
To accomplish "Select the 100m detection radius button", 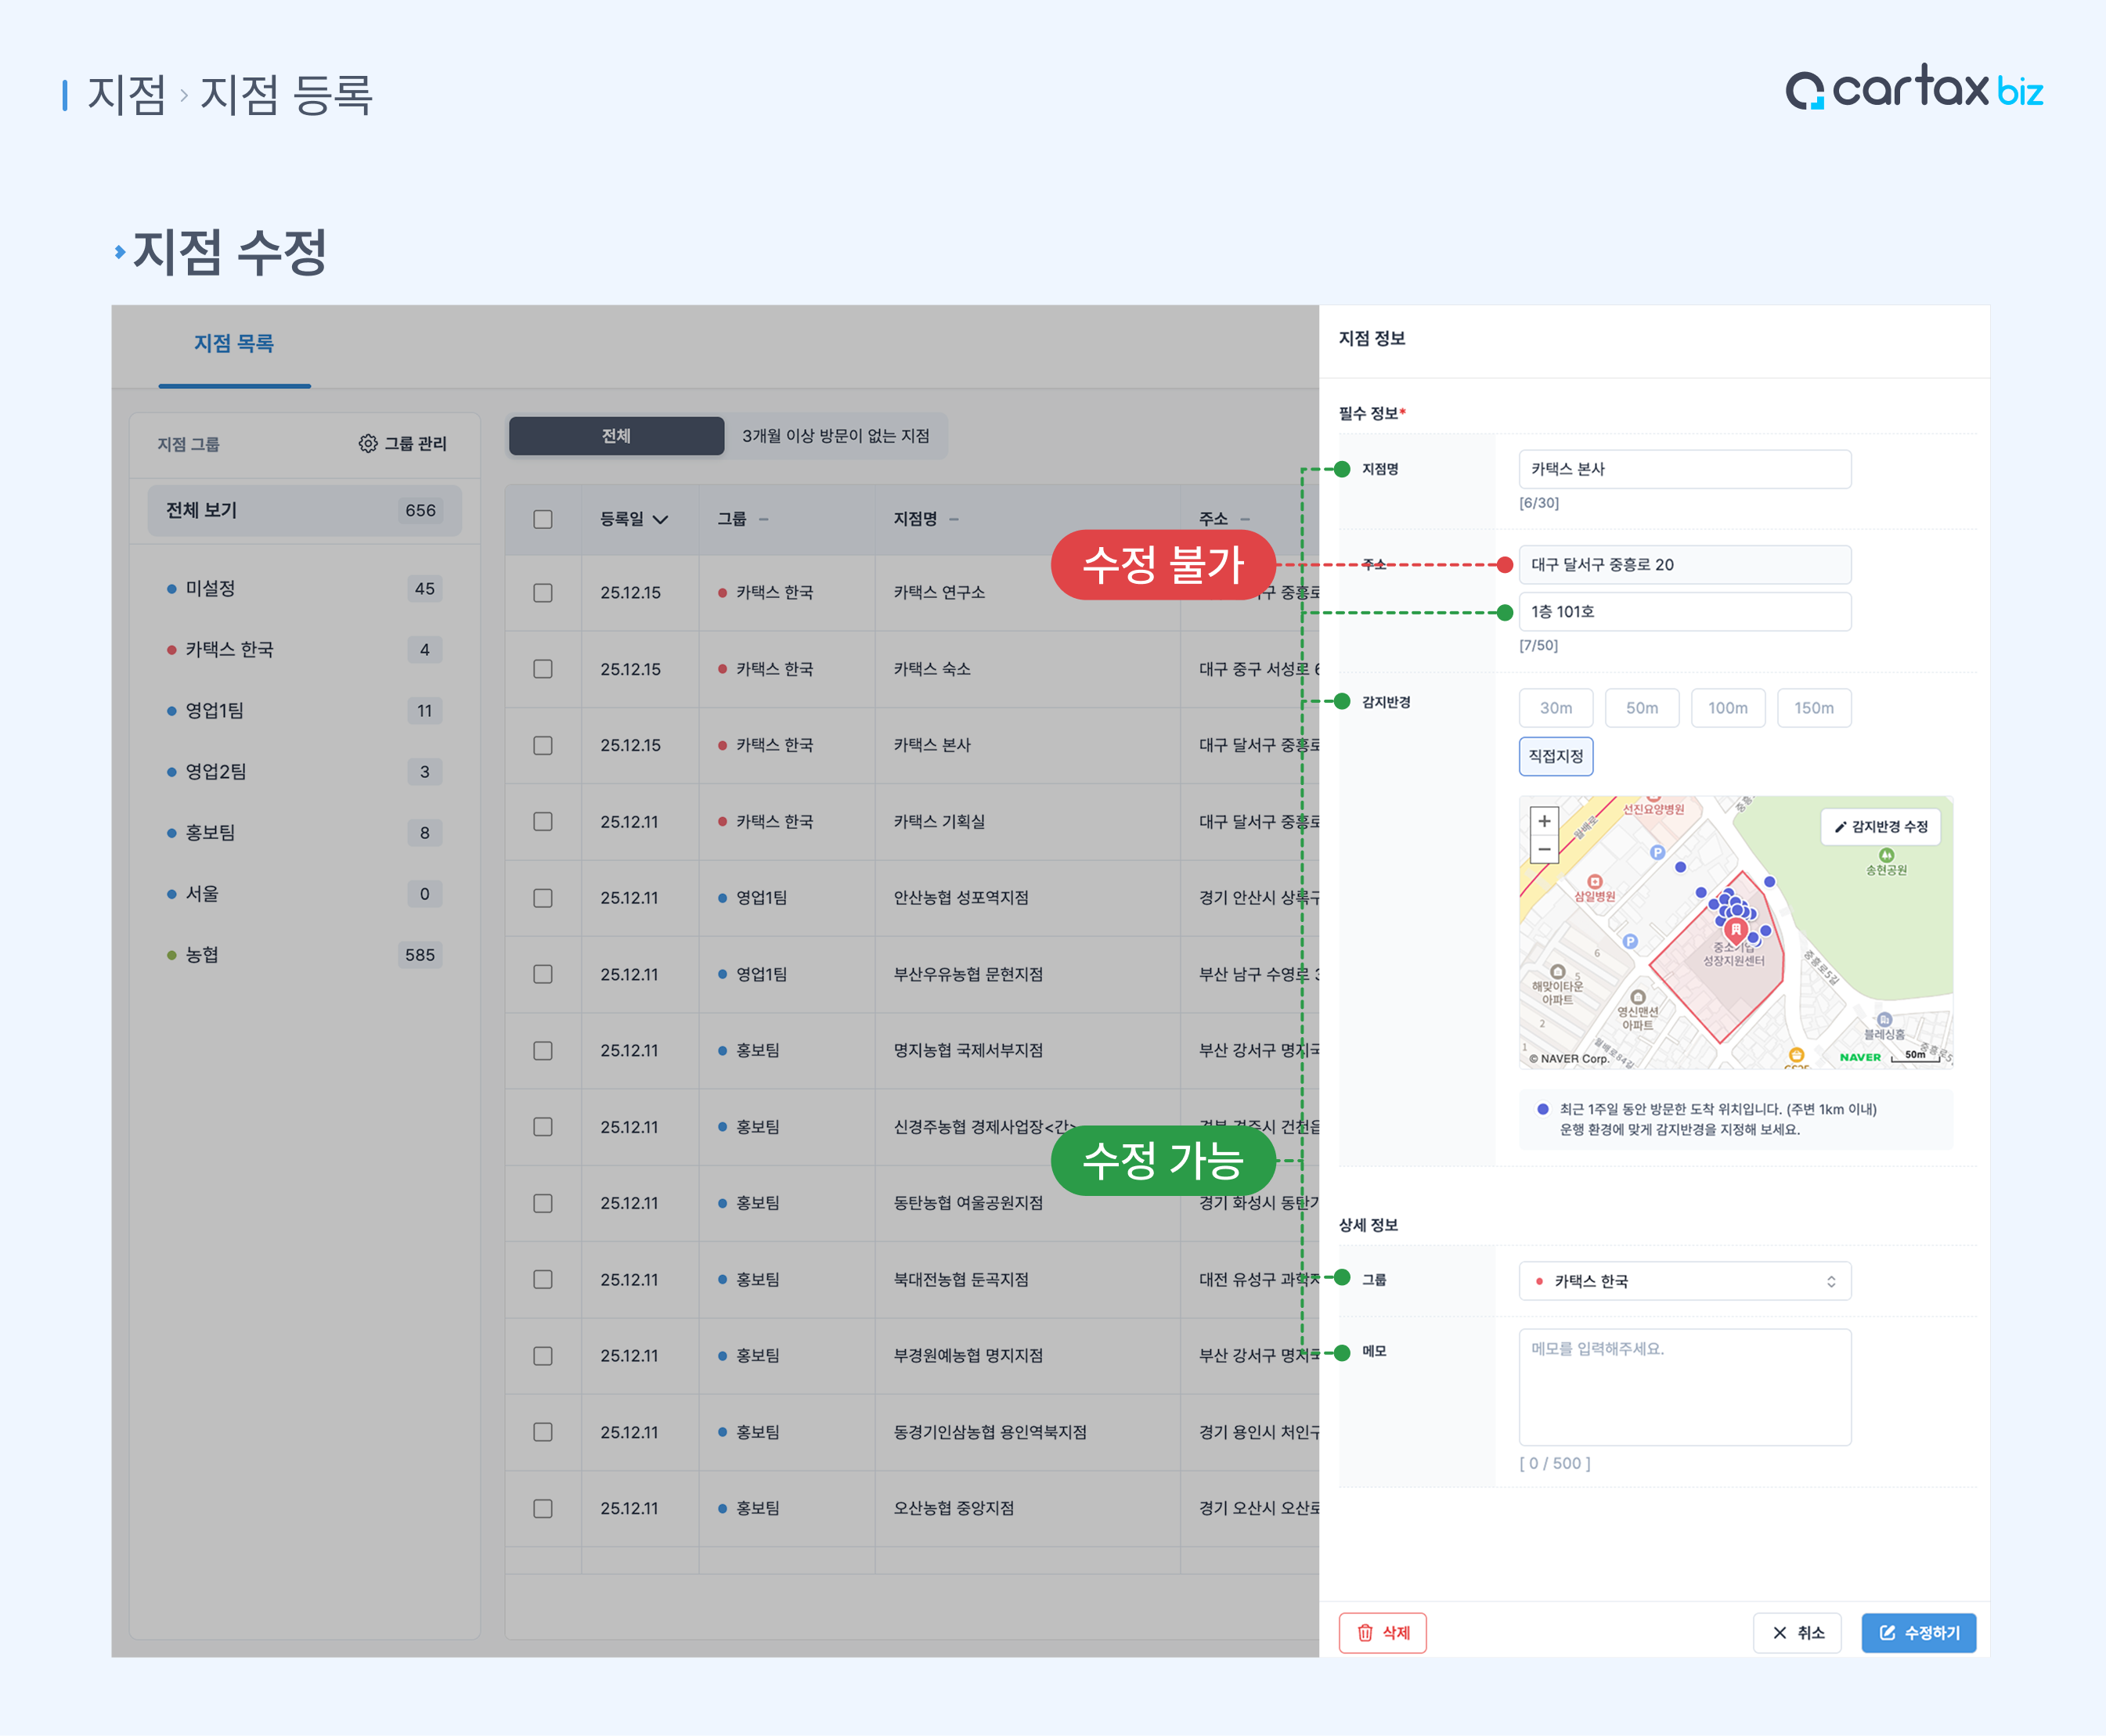I will click(x=1727, y=708).
